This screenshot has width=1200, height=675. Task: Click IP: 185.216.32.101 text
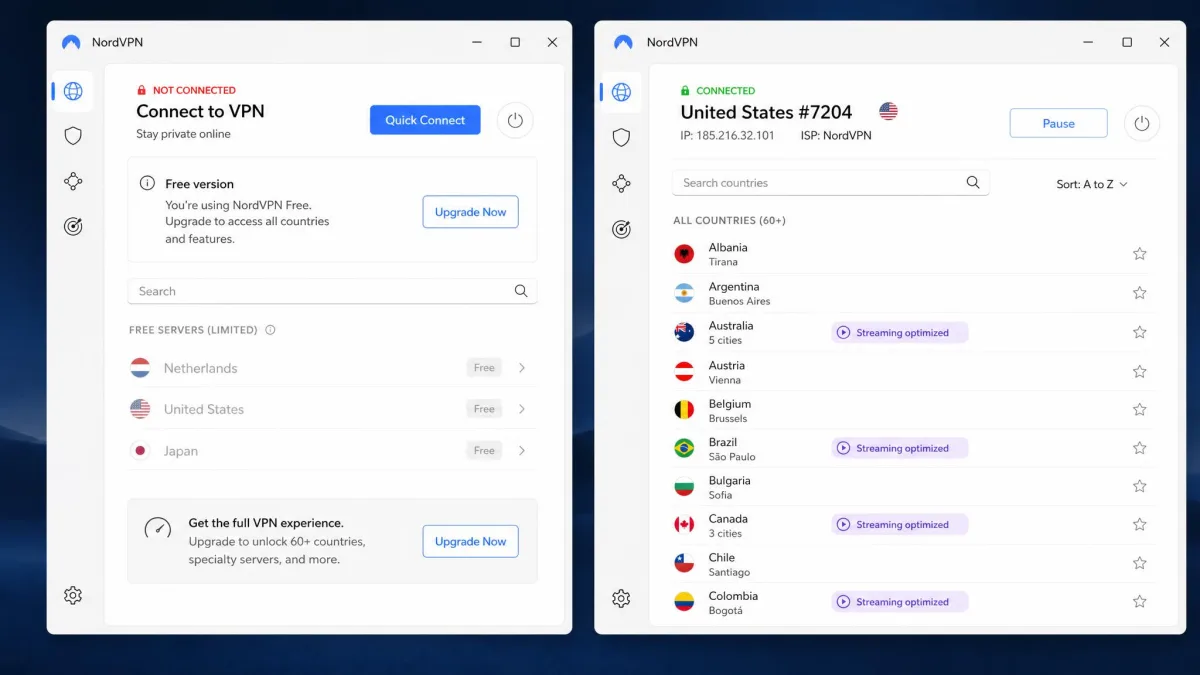pyautogui.click(x=728, y=136)
